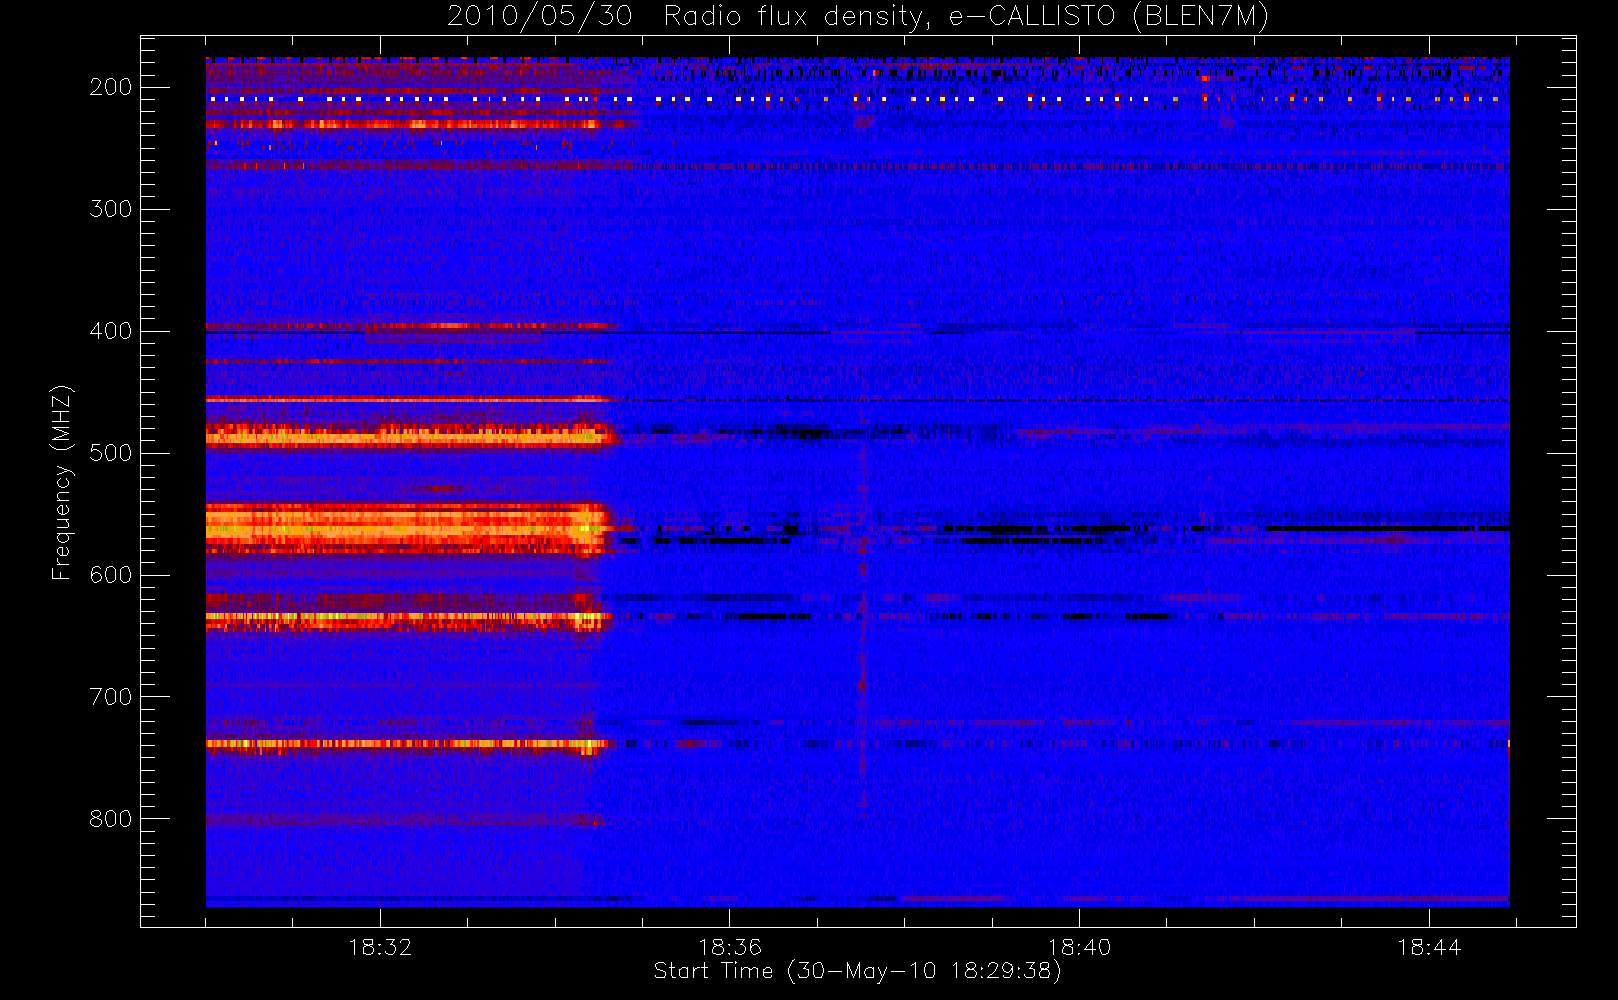Click the 18:40 time tick label

pyautogui.click(x=1079, y=947)
